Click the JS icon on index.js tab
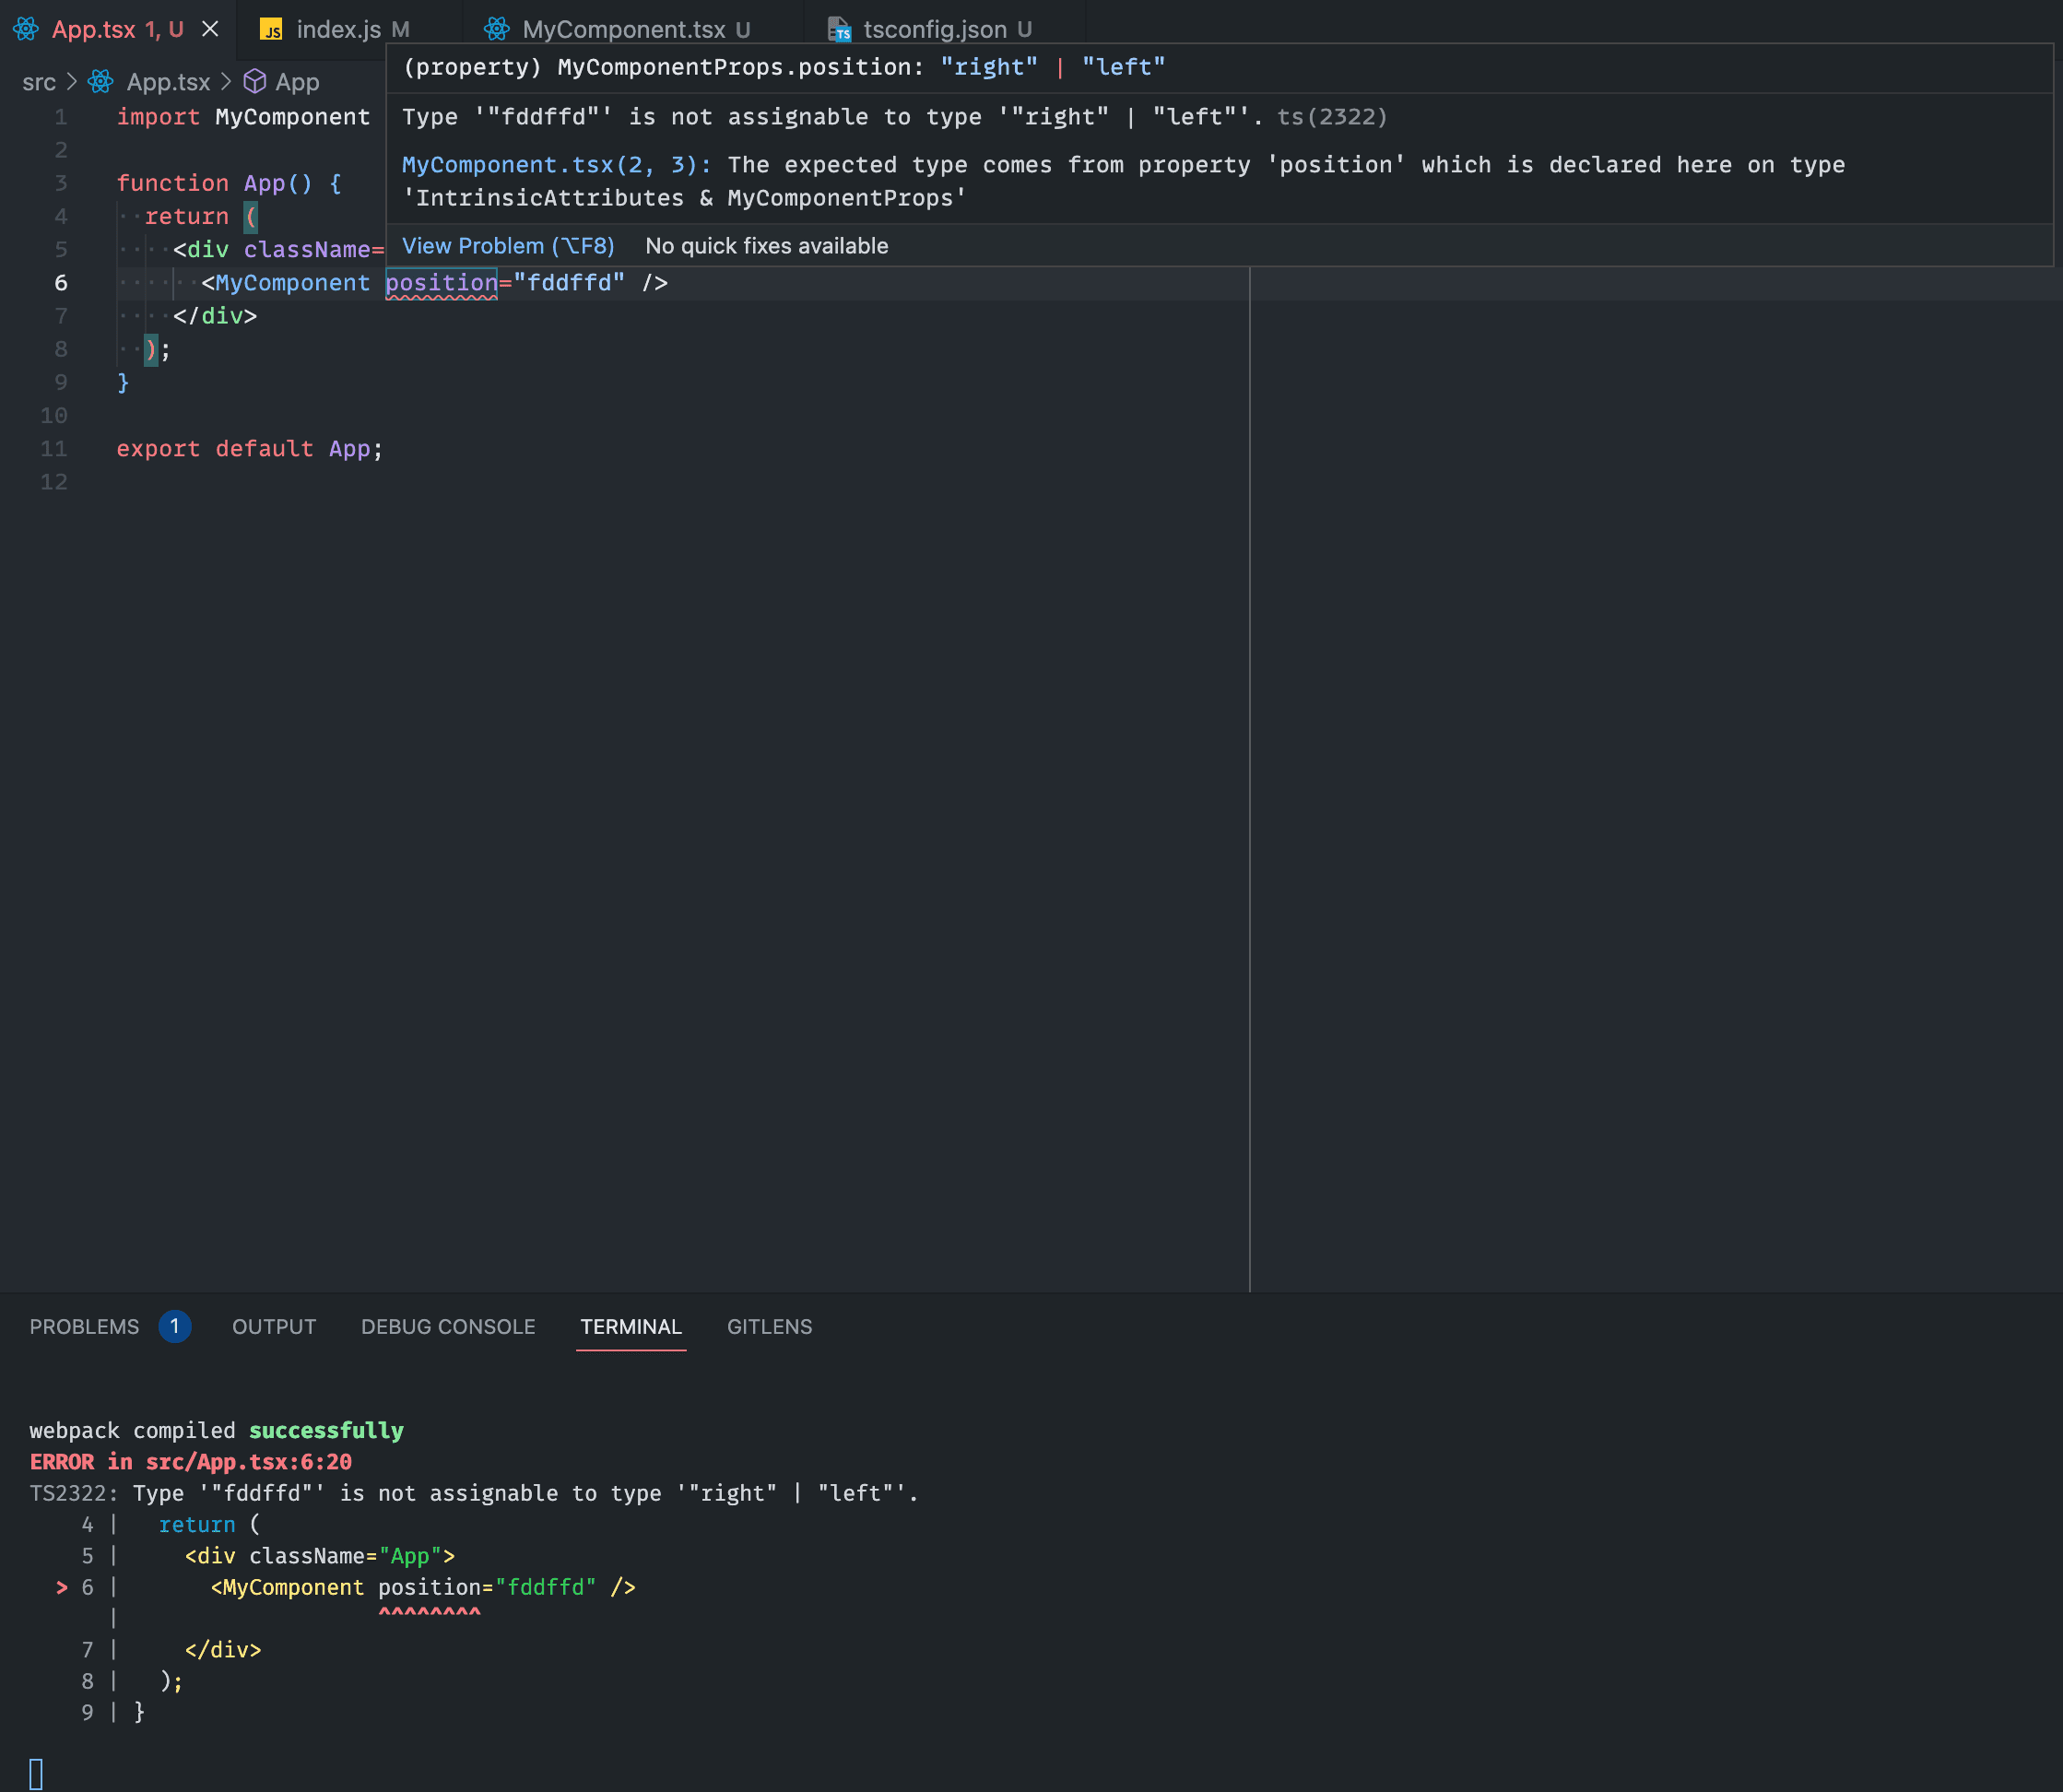This screenshot has width=2063, height=1792. (271, 30)
